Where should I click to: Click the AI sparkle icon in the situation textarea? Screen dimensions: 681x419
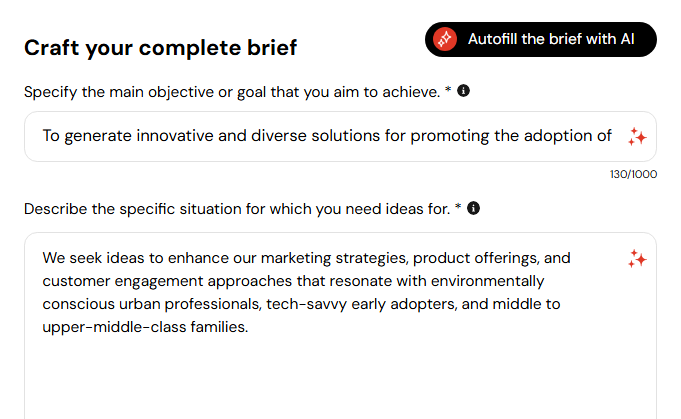tap(637, 259)
